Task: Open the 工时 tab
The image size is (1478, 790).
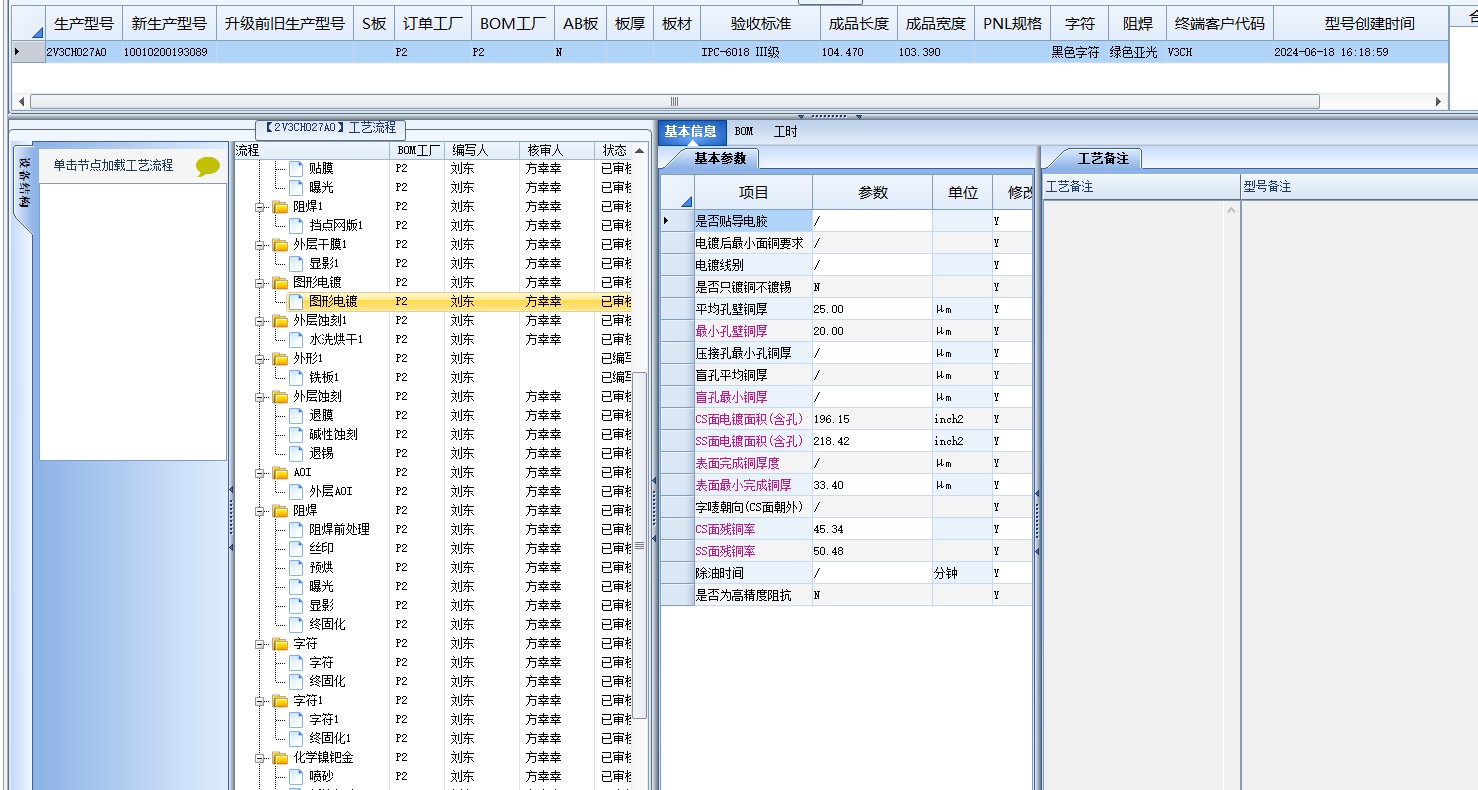Action: [786, 131]
